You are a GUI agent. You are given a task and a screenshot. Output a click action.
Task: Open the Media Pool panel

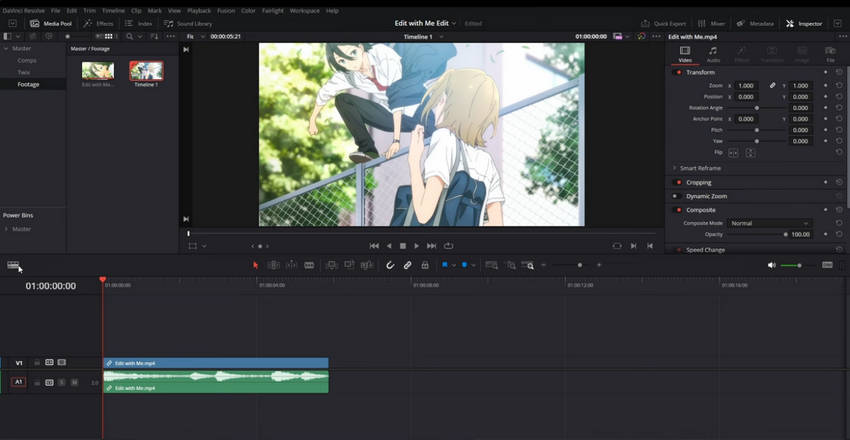[51, 24]
